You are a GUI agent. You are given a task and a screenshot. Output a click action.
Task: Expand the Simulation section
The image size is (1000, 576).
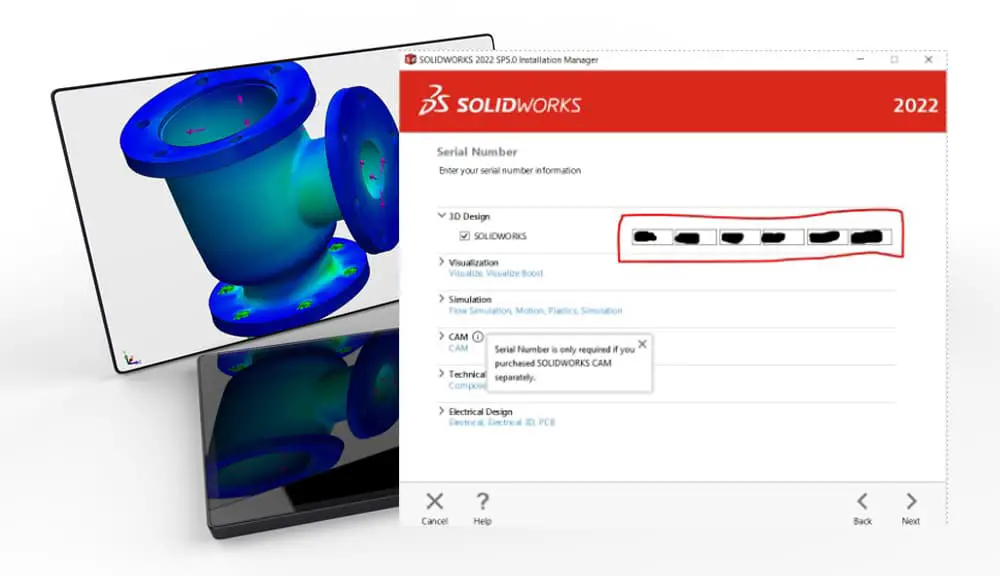[x=441, y=299]
